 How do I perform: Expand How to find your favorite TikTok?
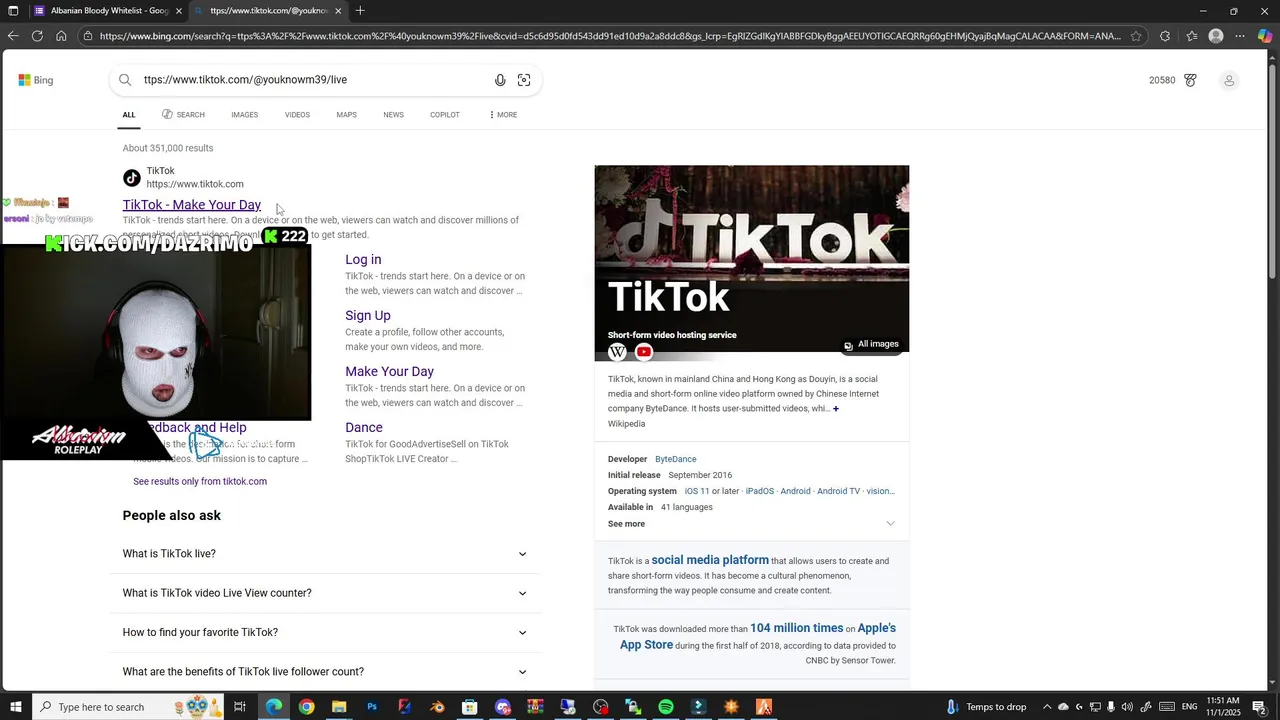pyautogui.click(x=325, y=632)
